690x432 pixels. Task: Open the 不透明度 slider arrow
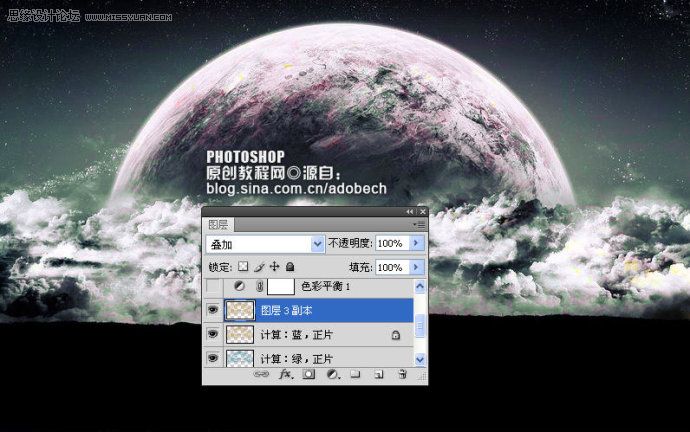click(416, 243)
